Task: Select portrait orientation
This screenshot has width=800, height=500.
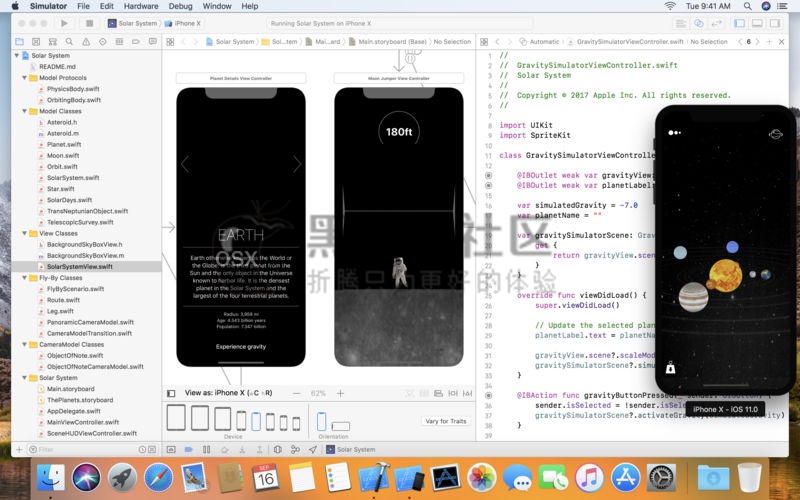Action: click(x=321, y=421)
